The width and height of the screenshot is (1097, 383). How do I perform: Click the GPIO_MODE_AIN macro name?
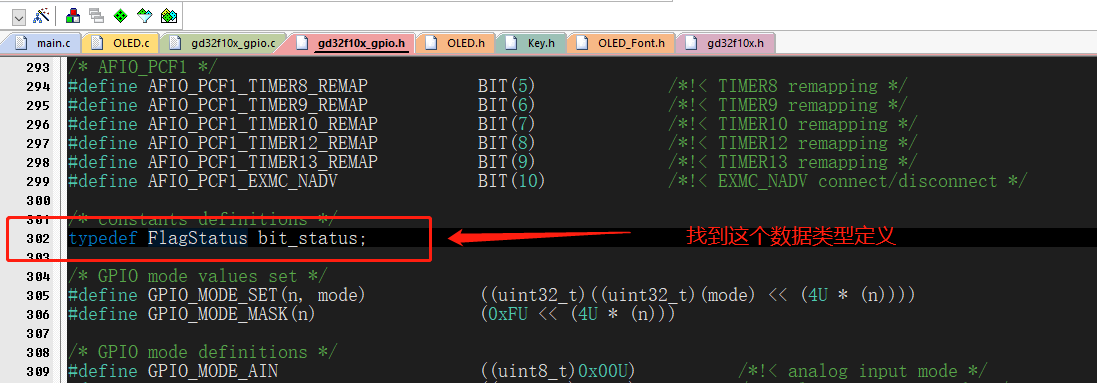pos(213,371)
